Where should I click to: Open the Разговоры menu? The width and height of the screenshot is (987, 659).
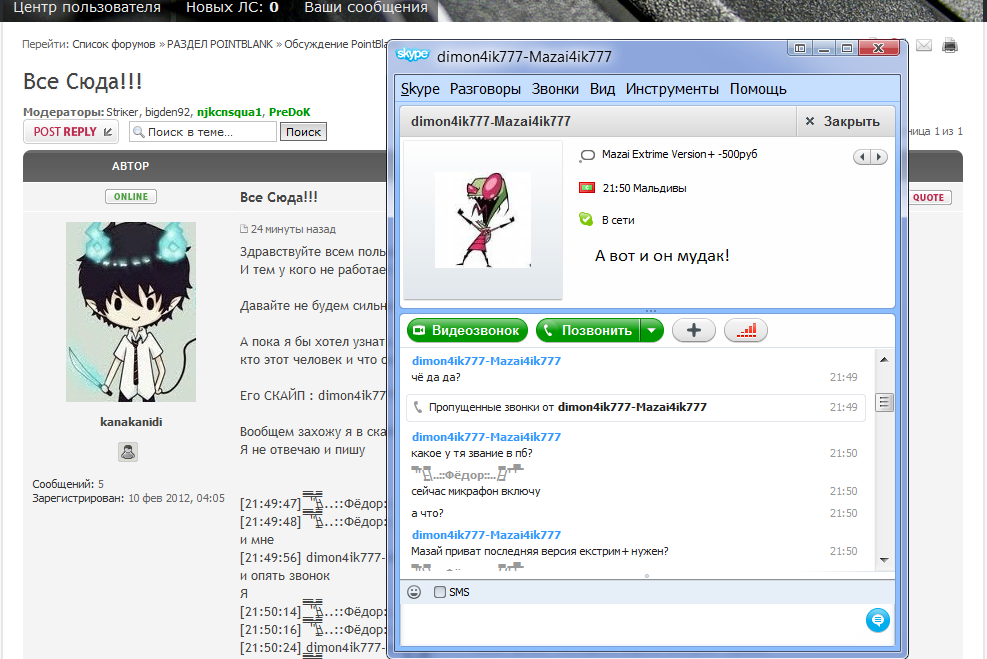click(485, 89)
